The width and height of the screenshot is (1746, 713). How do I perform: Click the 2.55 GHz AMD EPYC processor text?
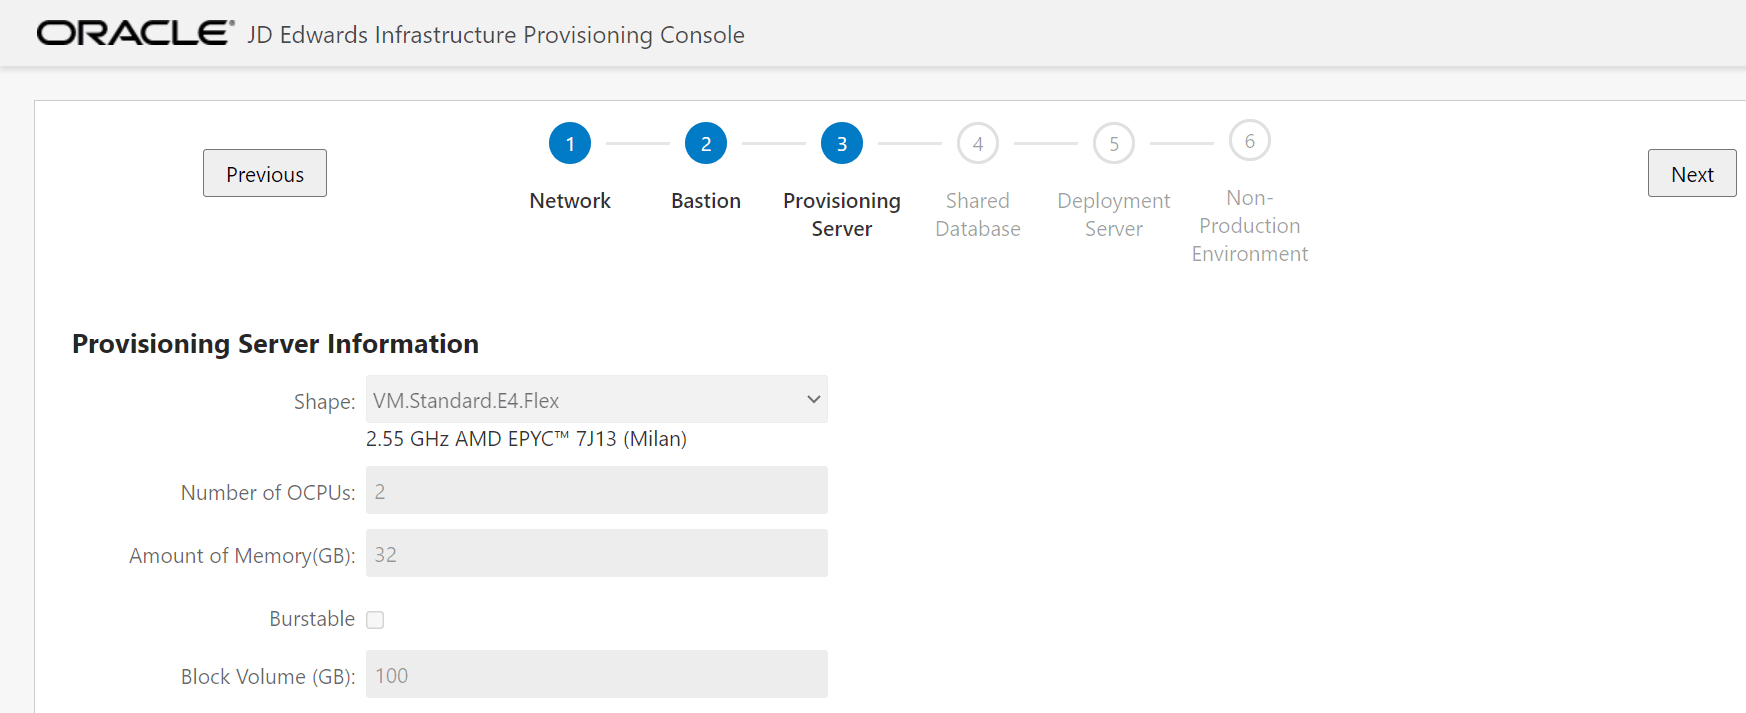coord(526,439)
